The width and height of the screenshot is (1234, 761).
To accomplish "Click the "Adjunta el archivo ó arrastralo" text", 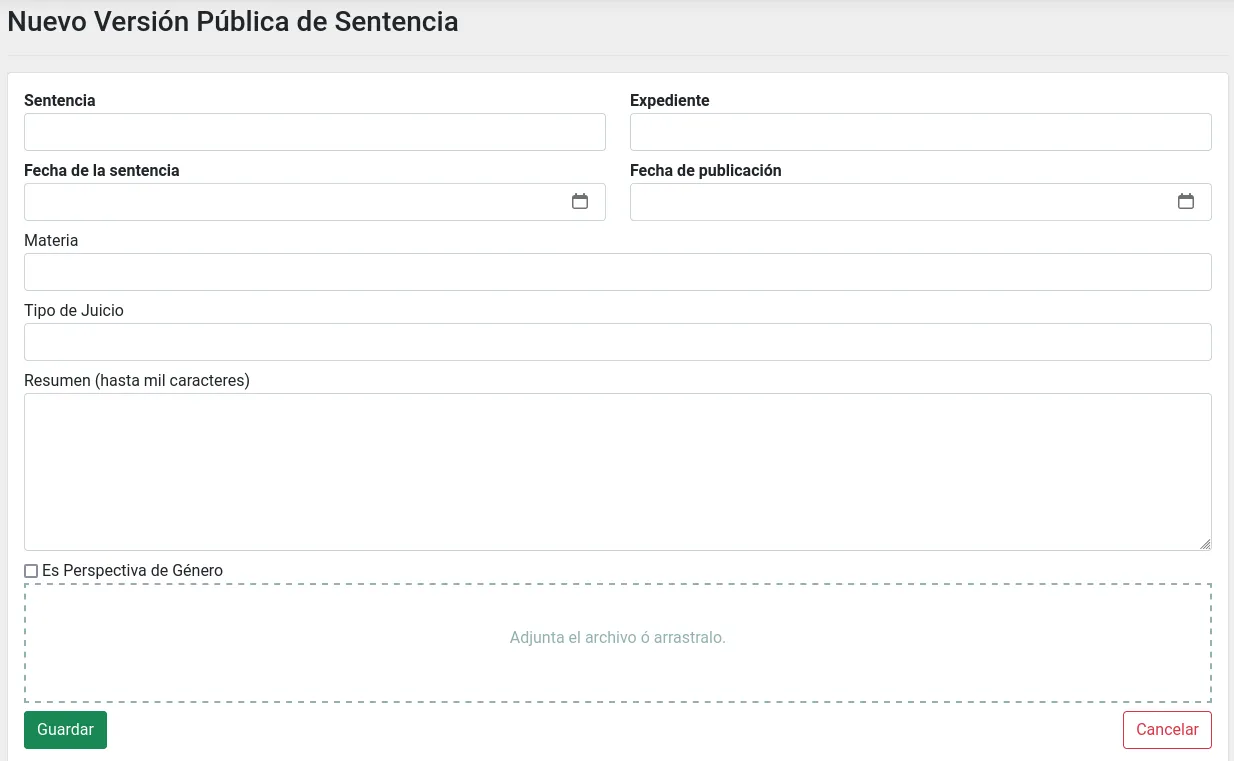I will tap(618, 637).
